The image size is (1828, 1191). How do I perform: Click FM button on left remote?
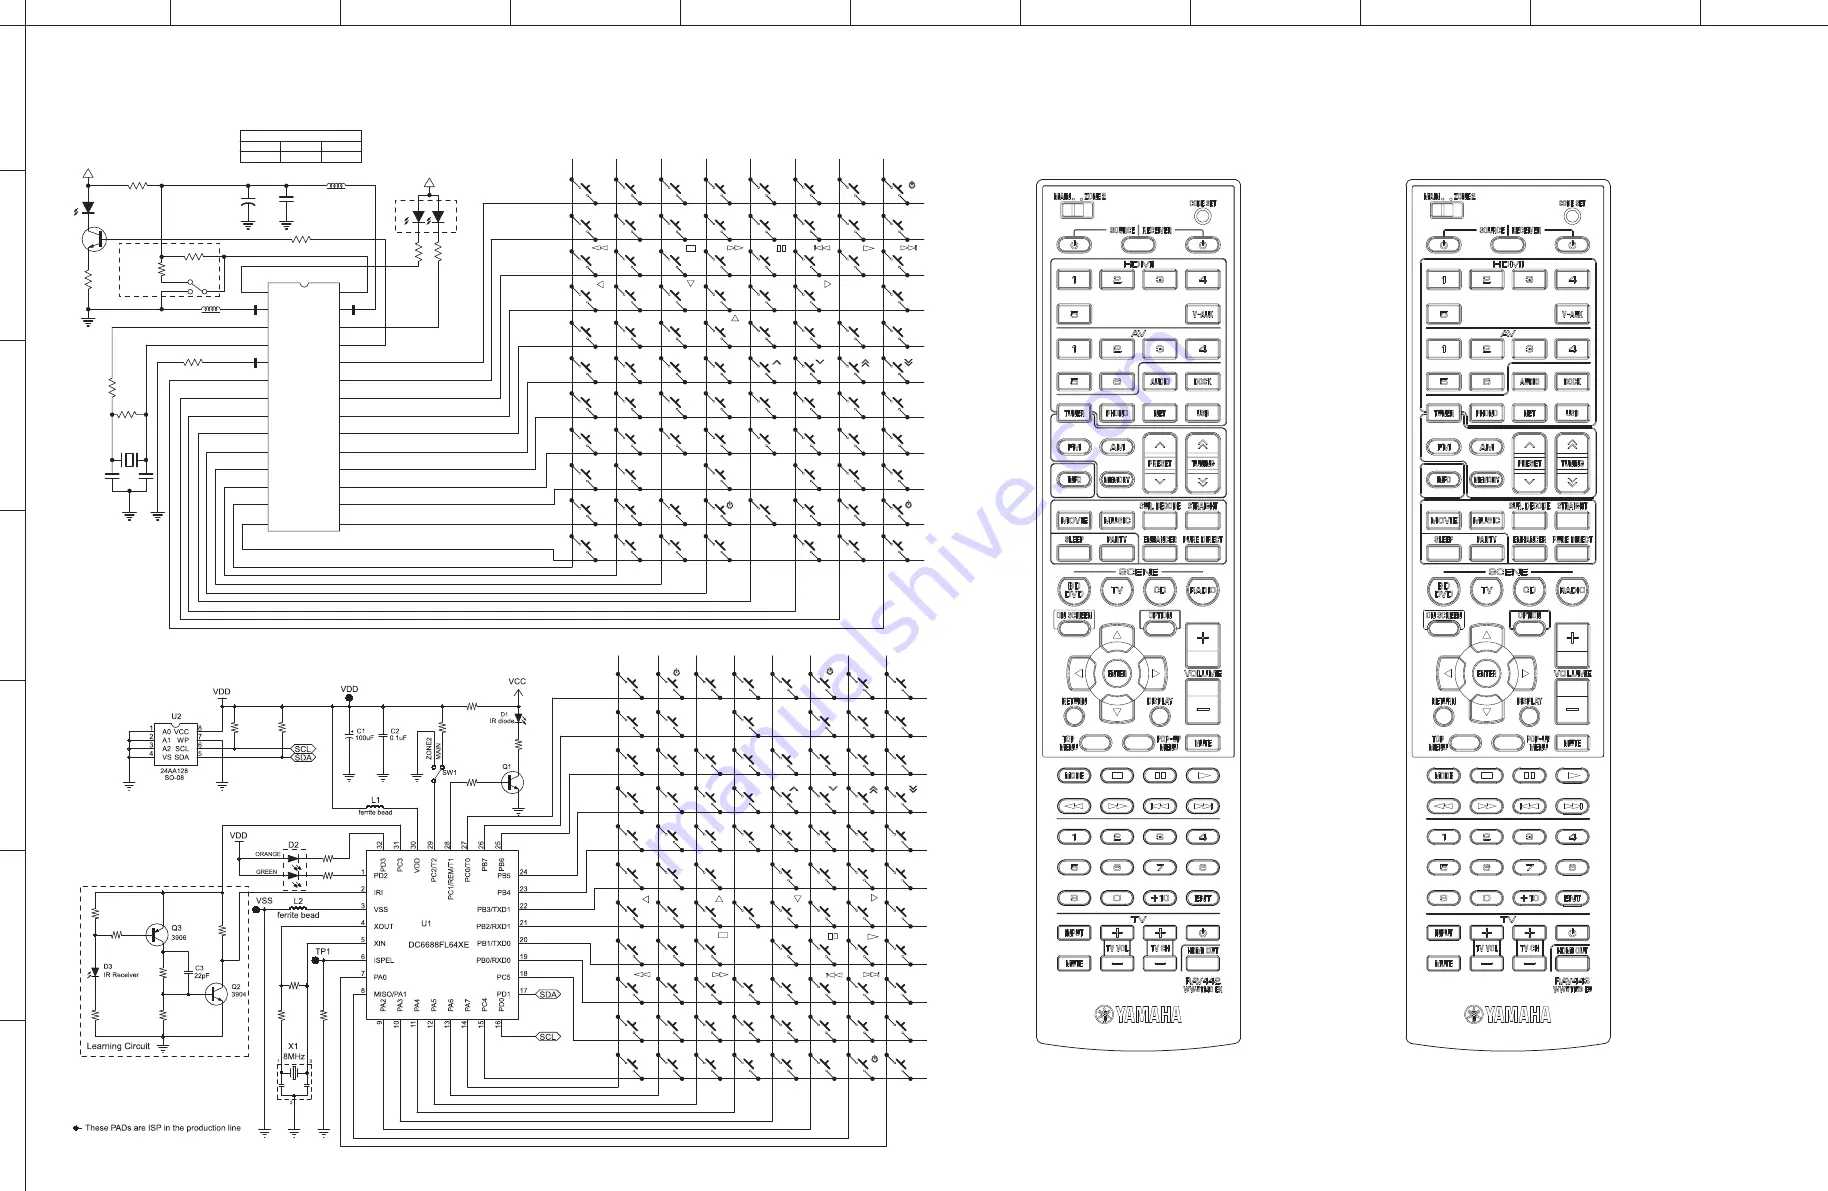tap(1074, 447)
